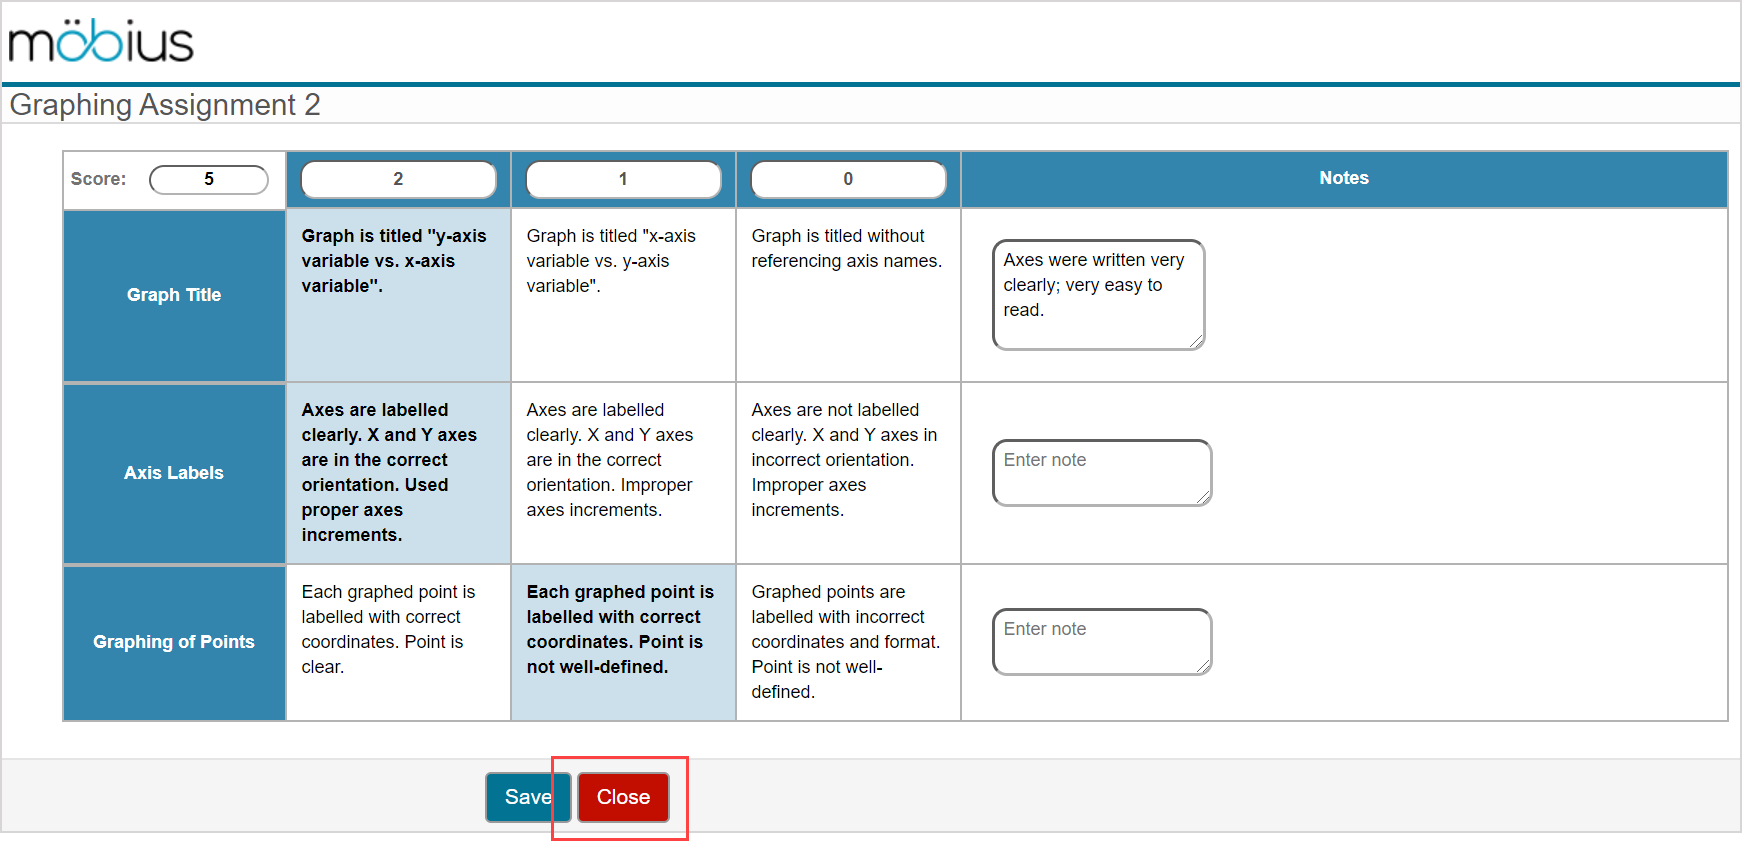Click the Graphing of Points note field

click(x=1101, y=641)
